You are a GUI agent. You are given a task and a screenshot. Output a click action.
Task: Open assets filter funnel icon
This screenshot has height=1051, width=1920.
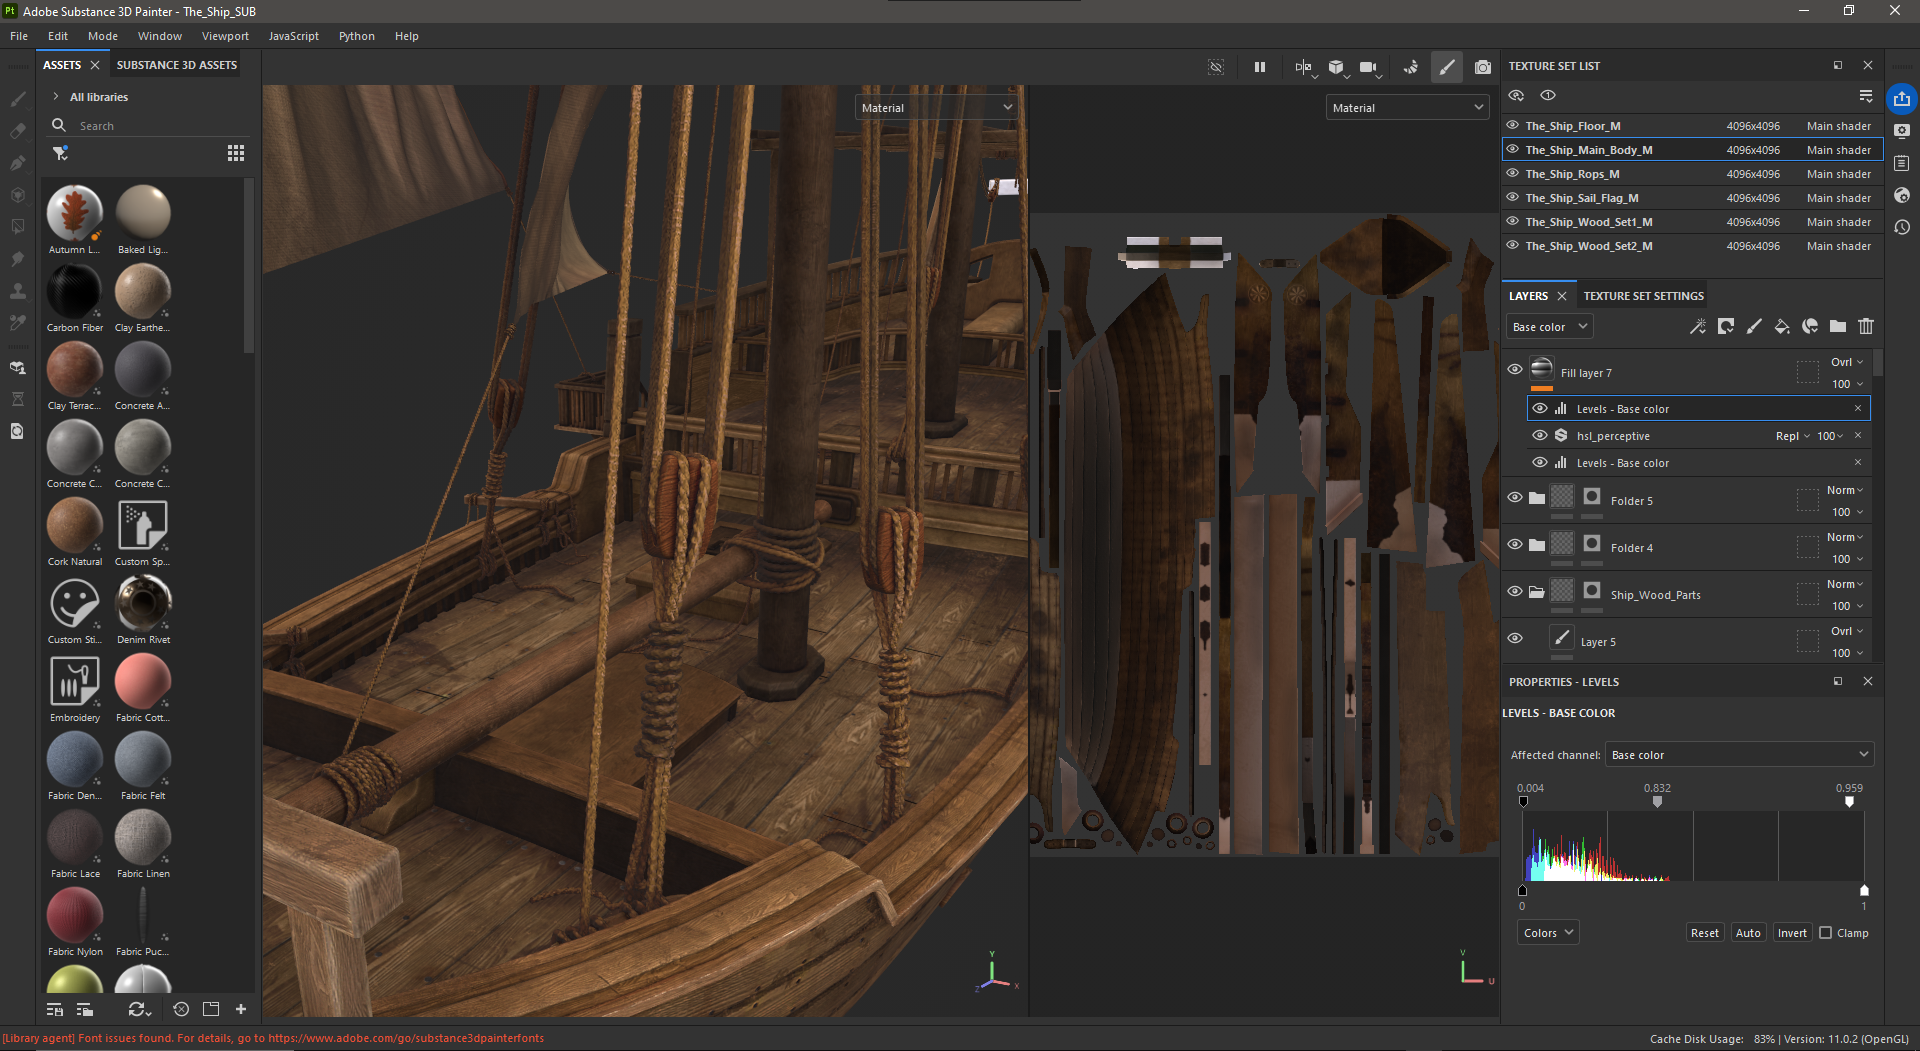coord(61,153)
